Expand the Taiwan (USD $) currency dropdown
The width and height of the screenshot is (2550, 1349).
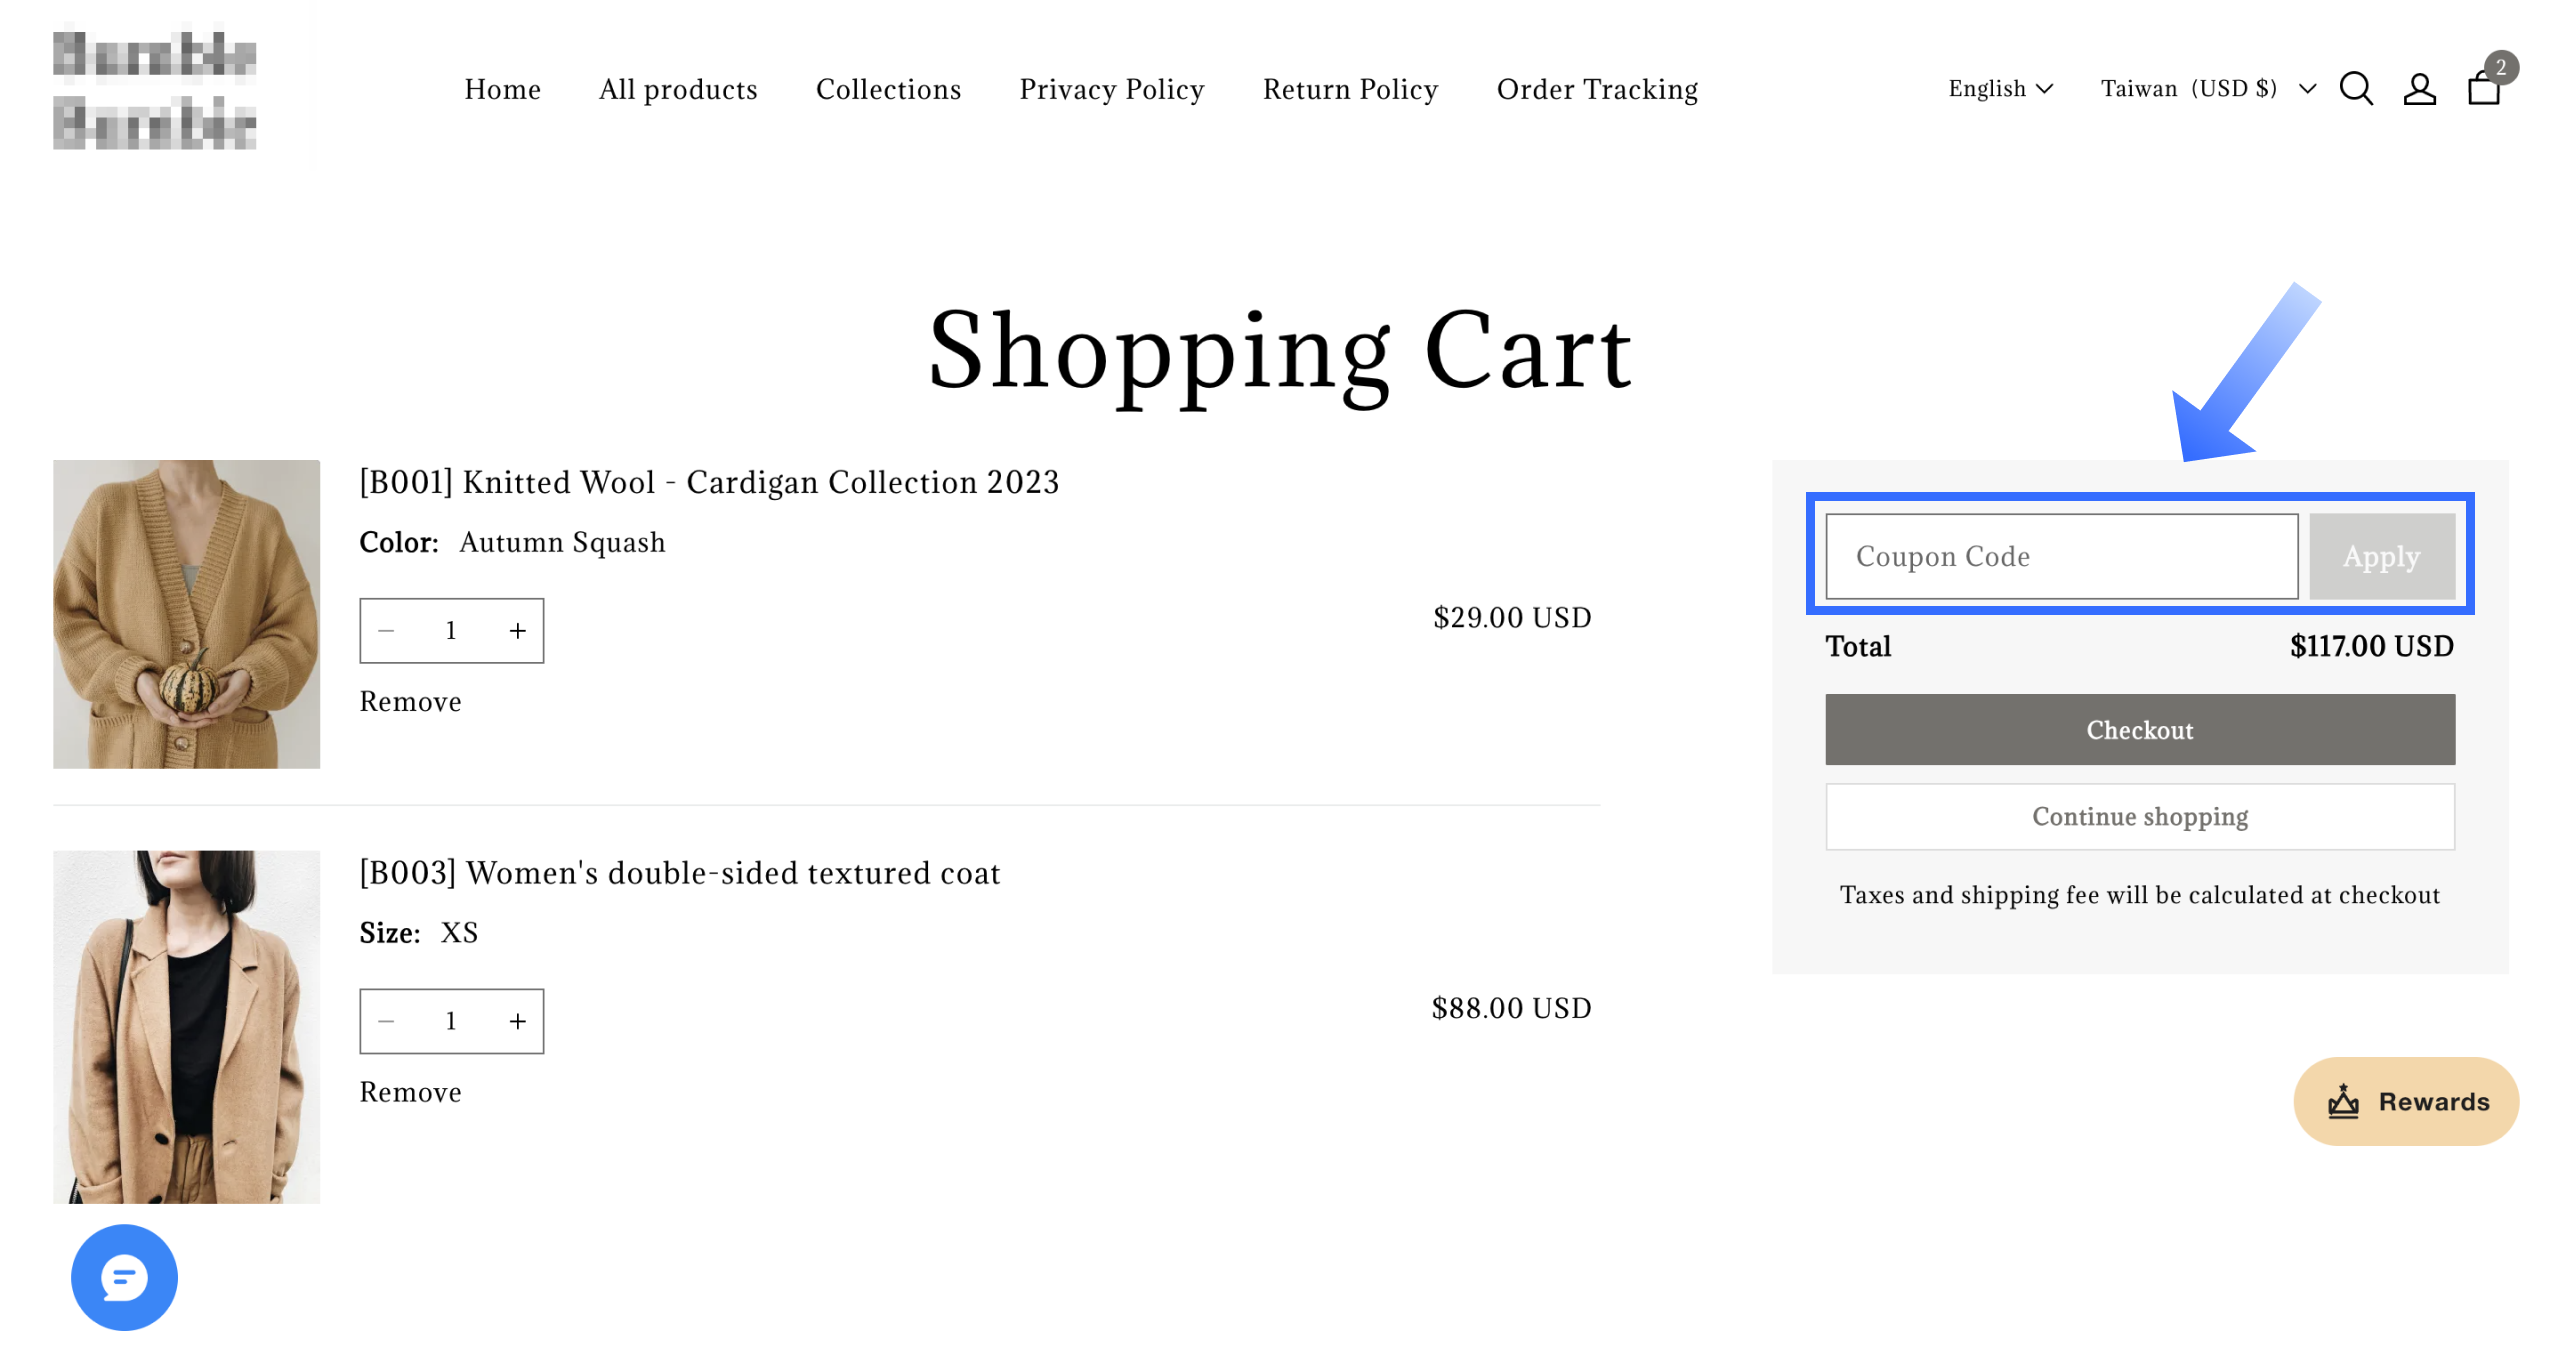point(2206,89)
